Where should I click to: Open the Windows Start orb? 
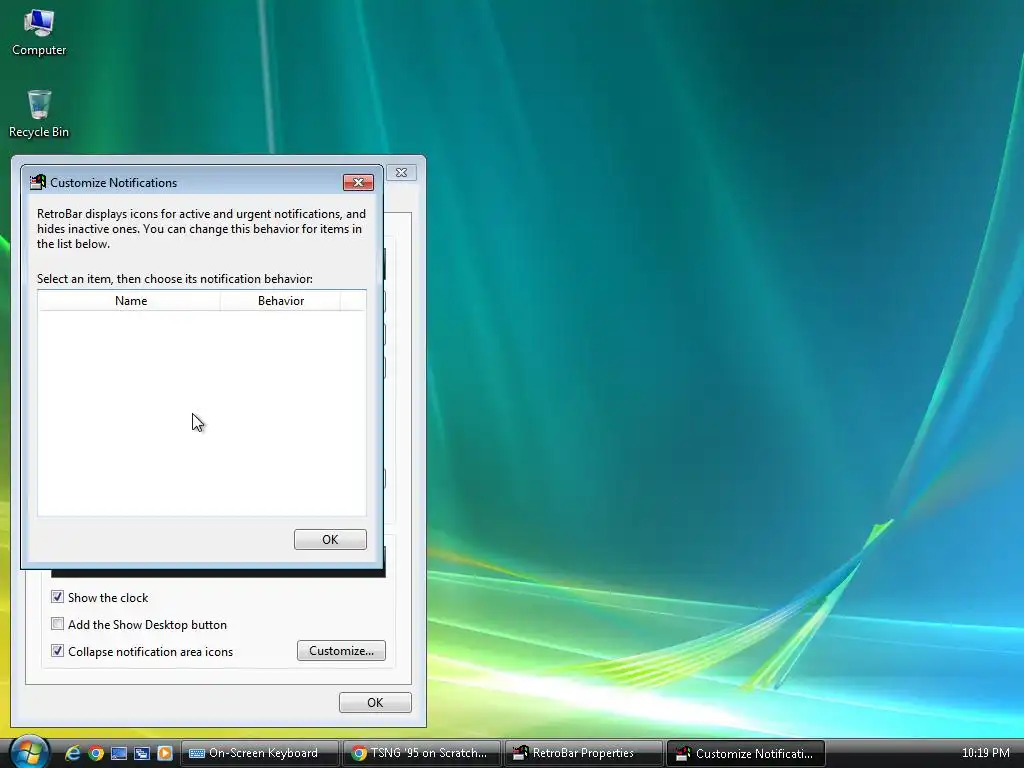pyautogui.click(x=29, y=752)
